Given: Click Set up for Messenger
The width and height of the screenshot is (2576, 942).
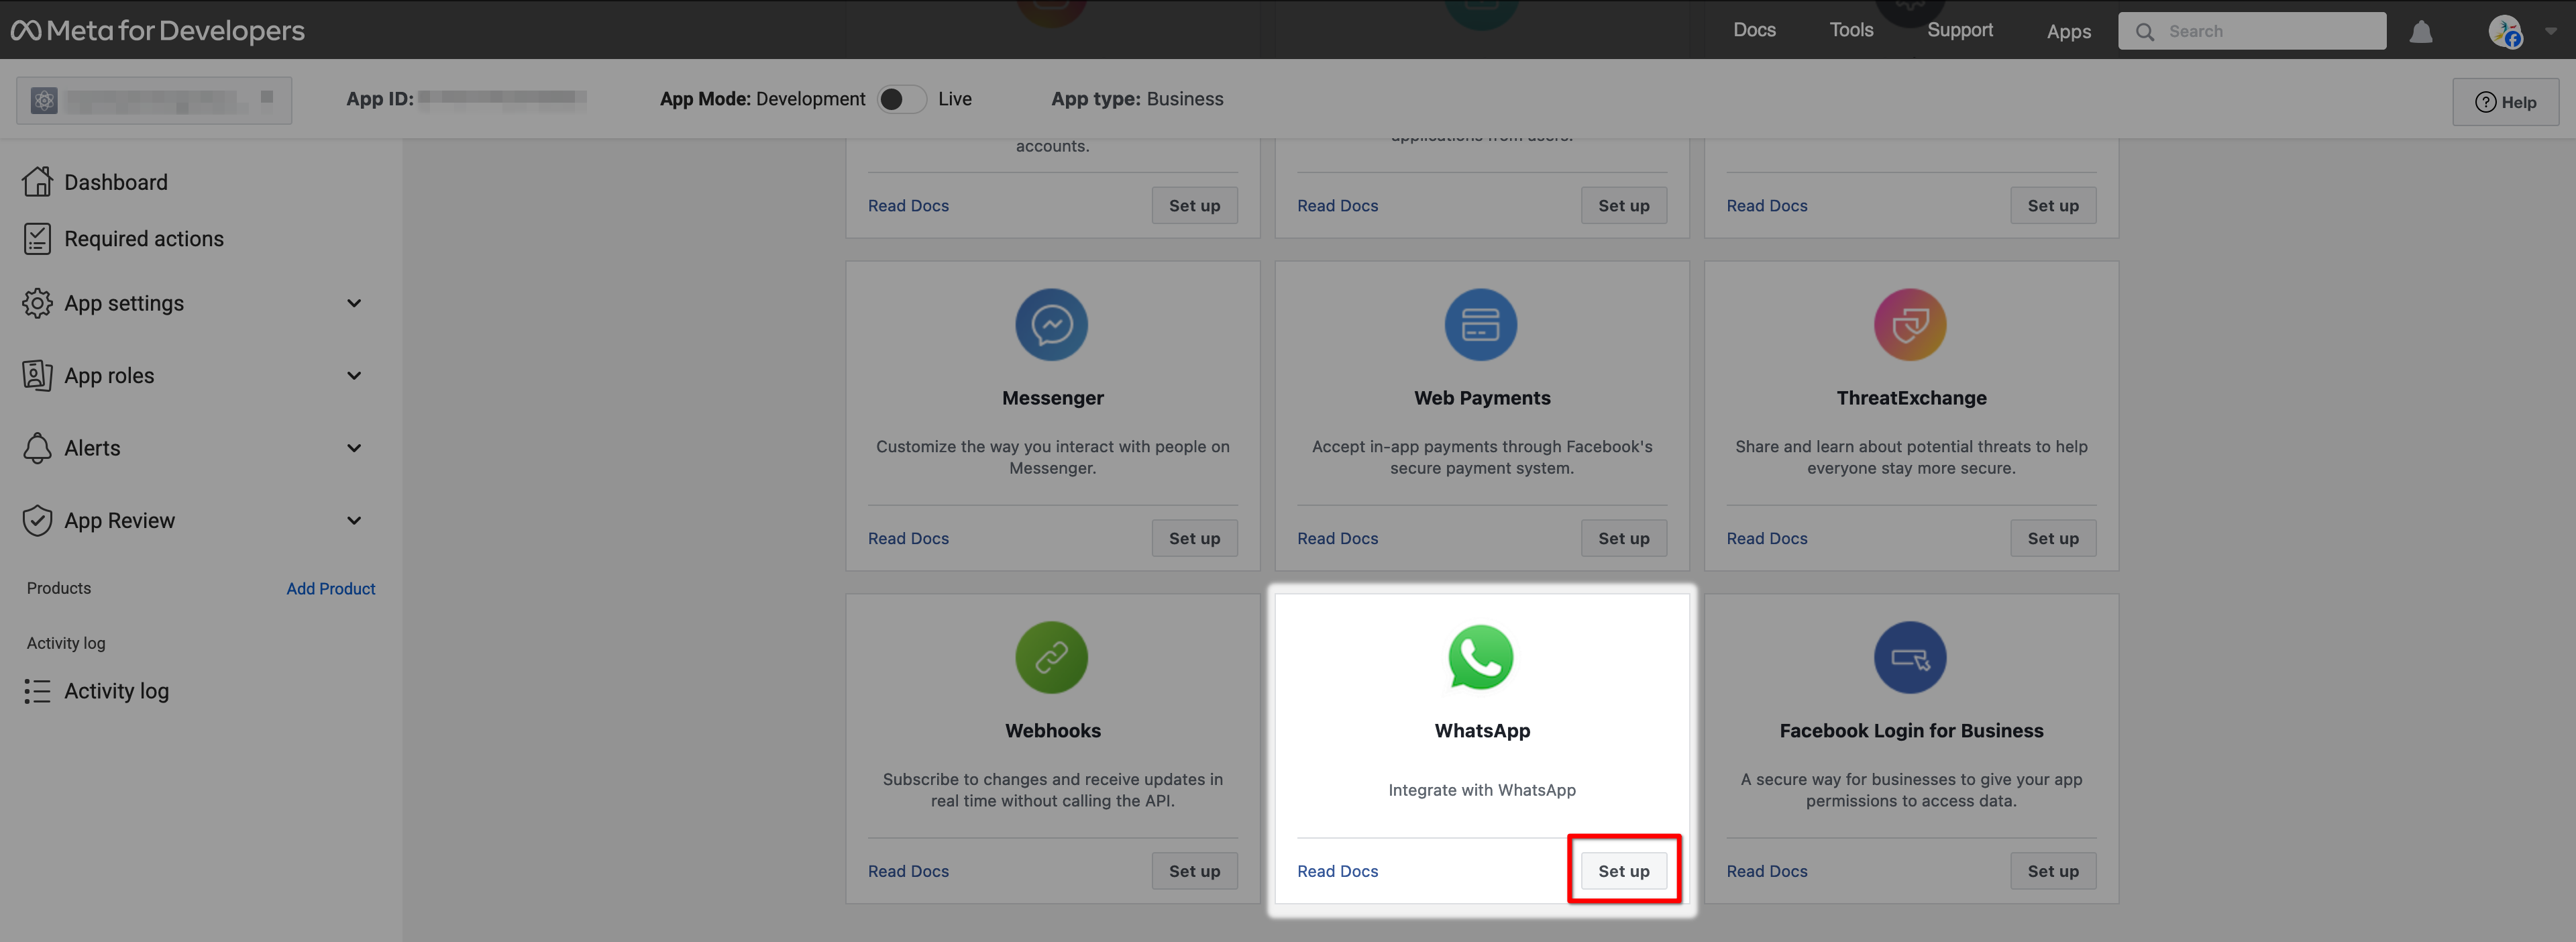Looking at the screenshot, I should (x=1194, y=538).
